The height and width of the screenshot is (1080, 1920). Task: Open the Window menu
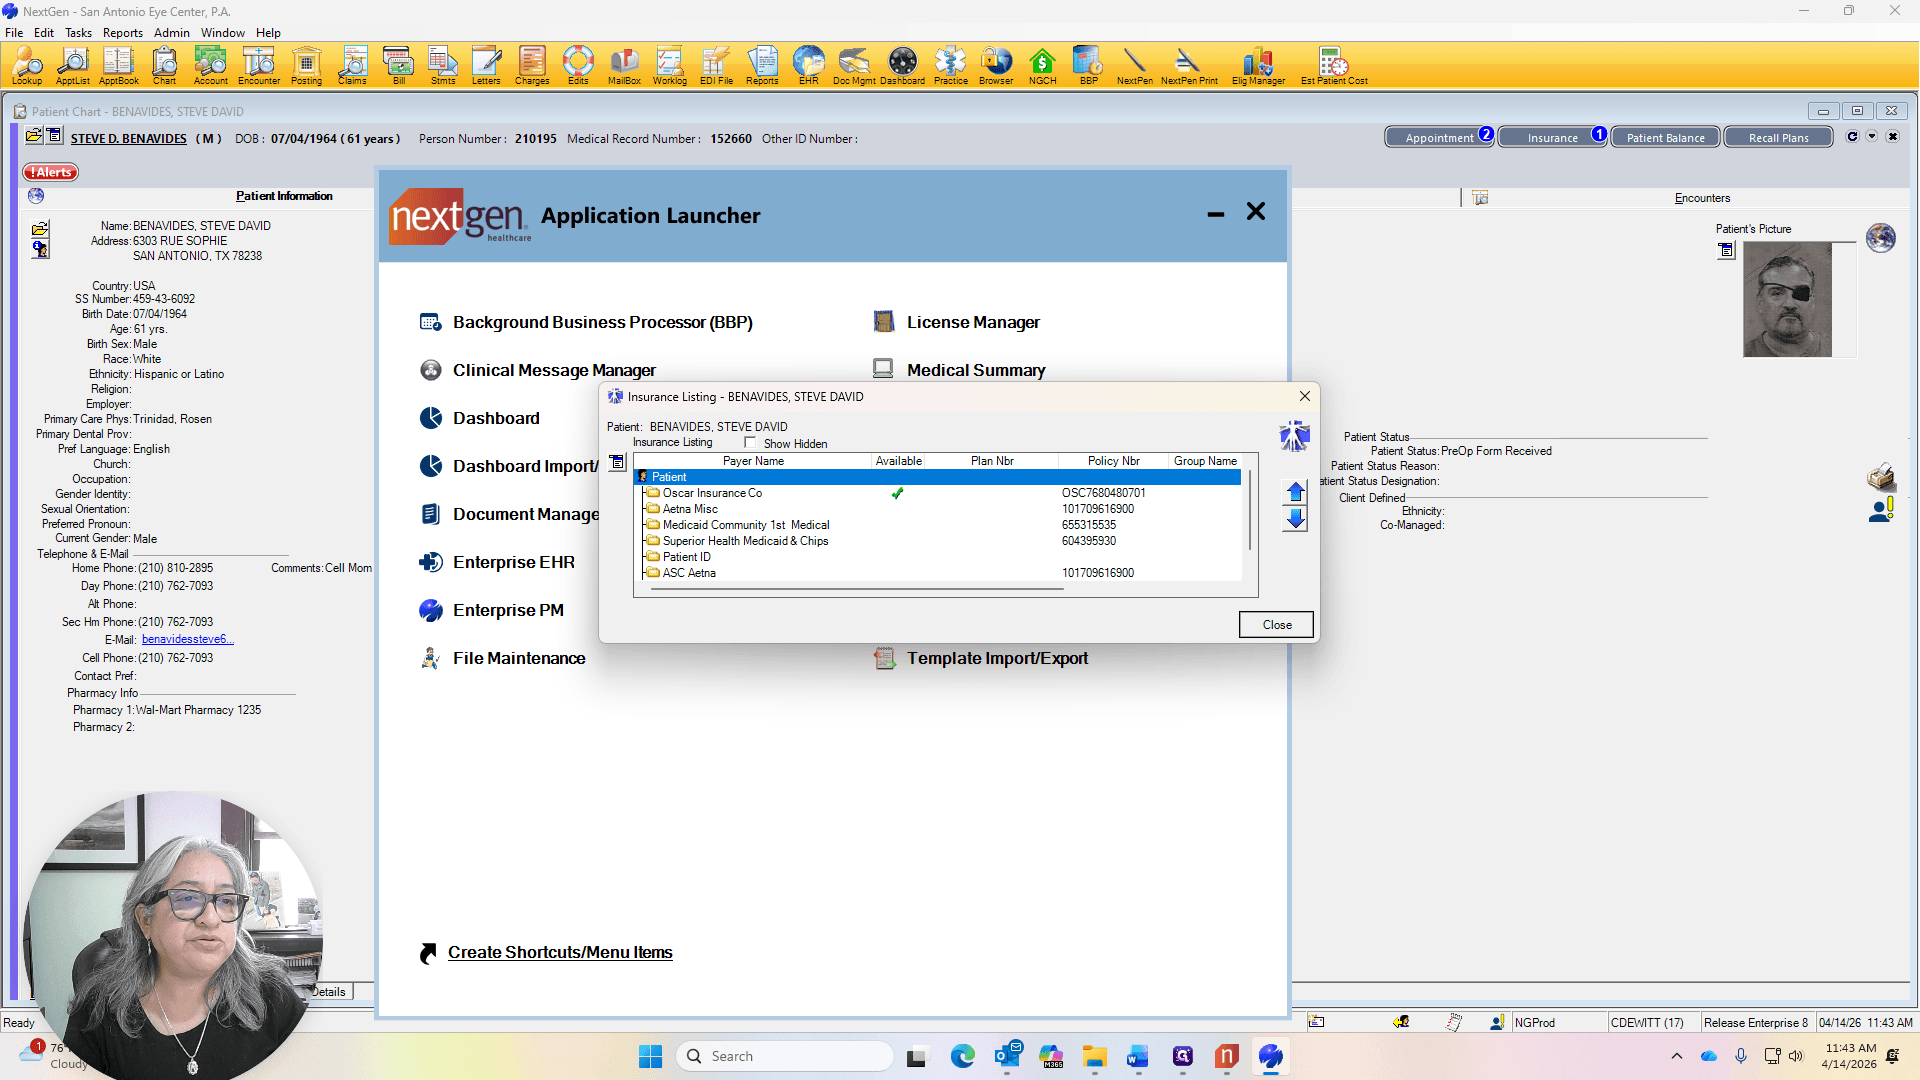[222, 33]
